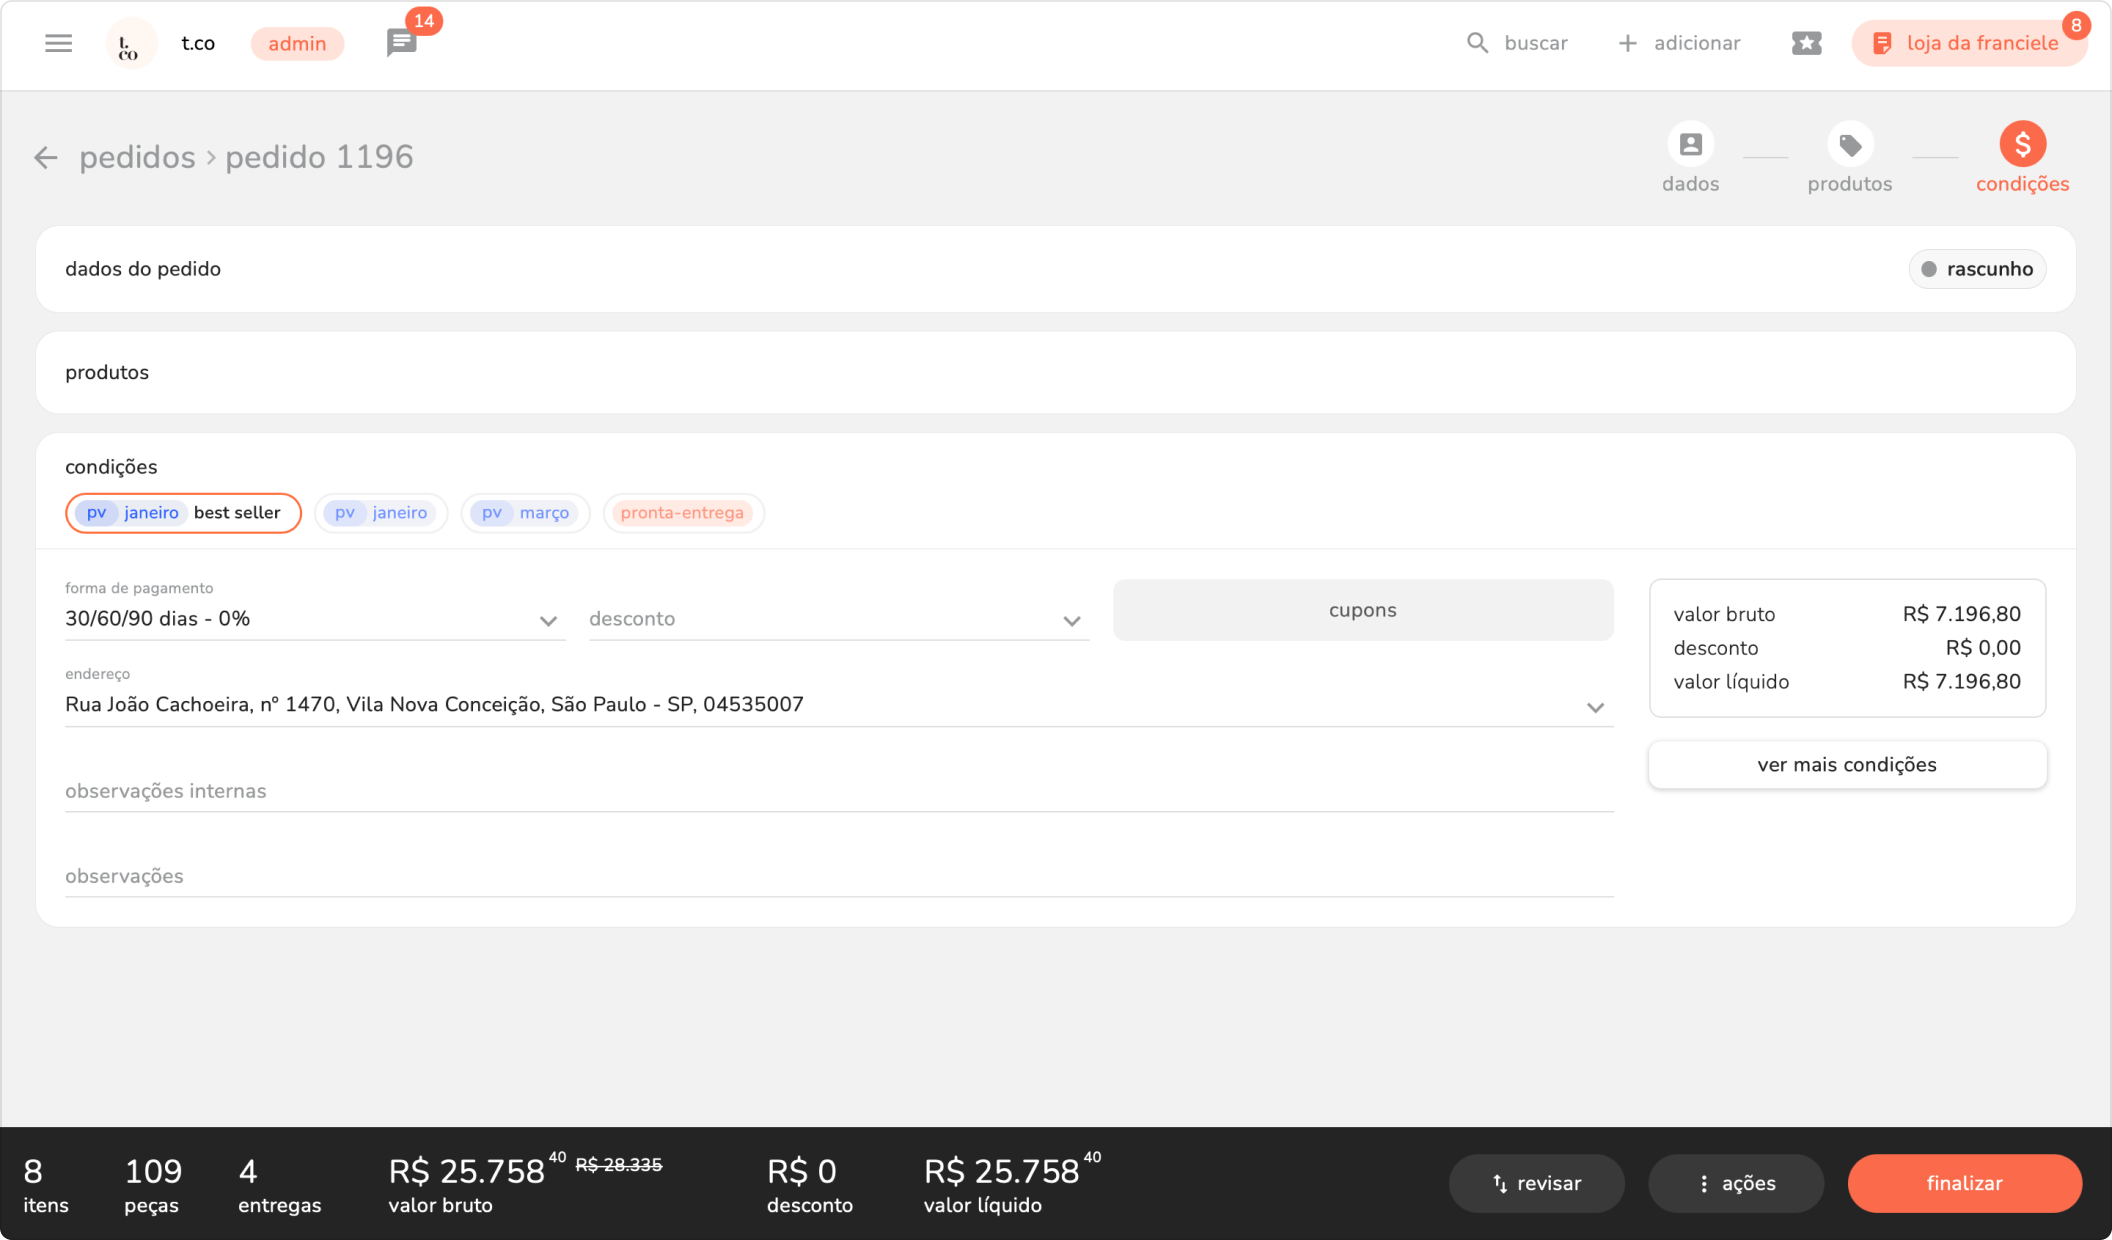Select the pronta-entrega condition chip
Viewport: 2112px width, 1240px height.
coord(683,513)
